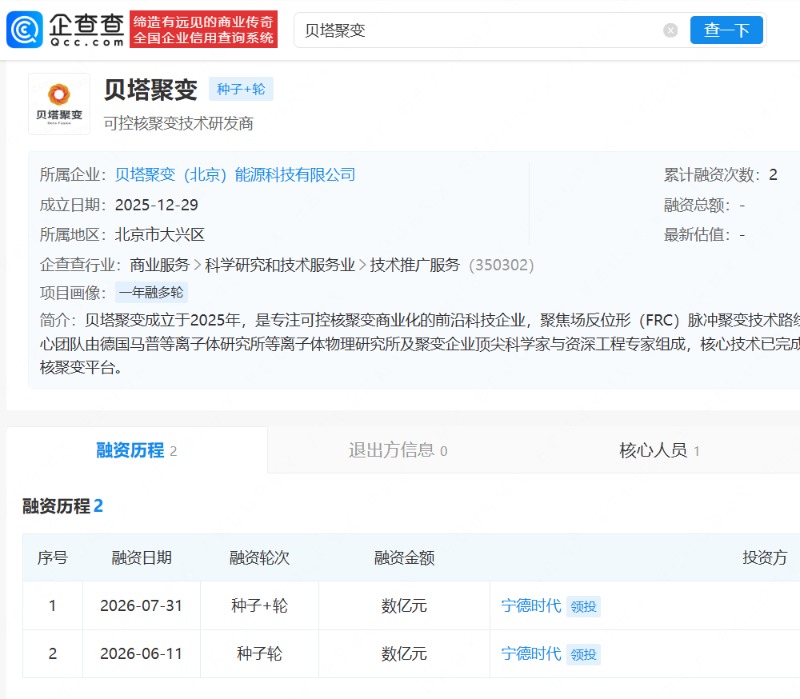The width and height of the screenshot is (800, 699).
Task: Open 贝塔聚变（北京）能源科技有限公司 company link
Action: (235, 175)
